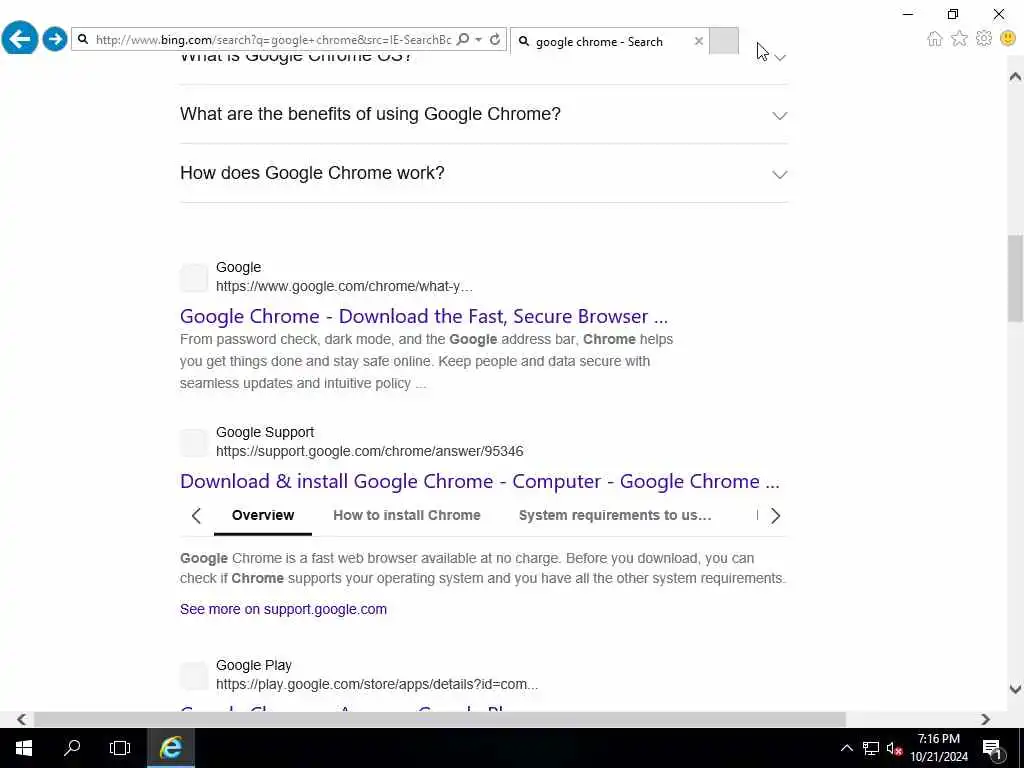Click the vertical scrollbar down arrow
The image size is (1024, 768).
pos(1015,689)
